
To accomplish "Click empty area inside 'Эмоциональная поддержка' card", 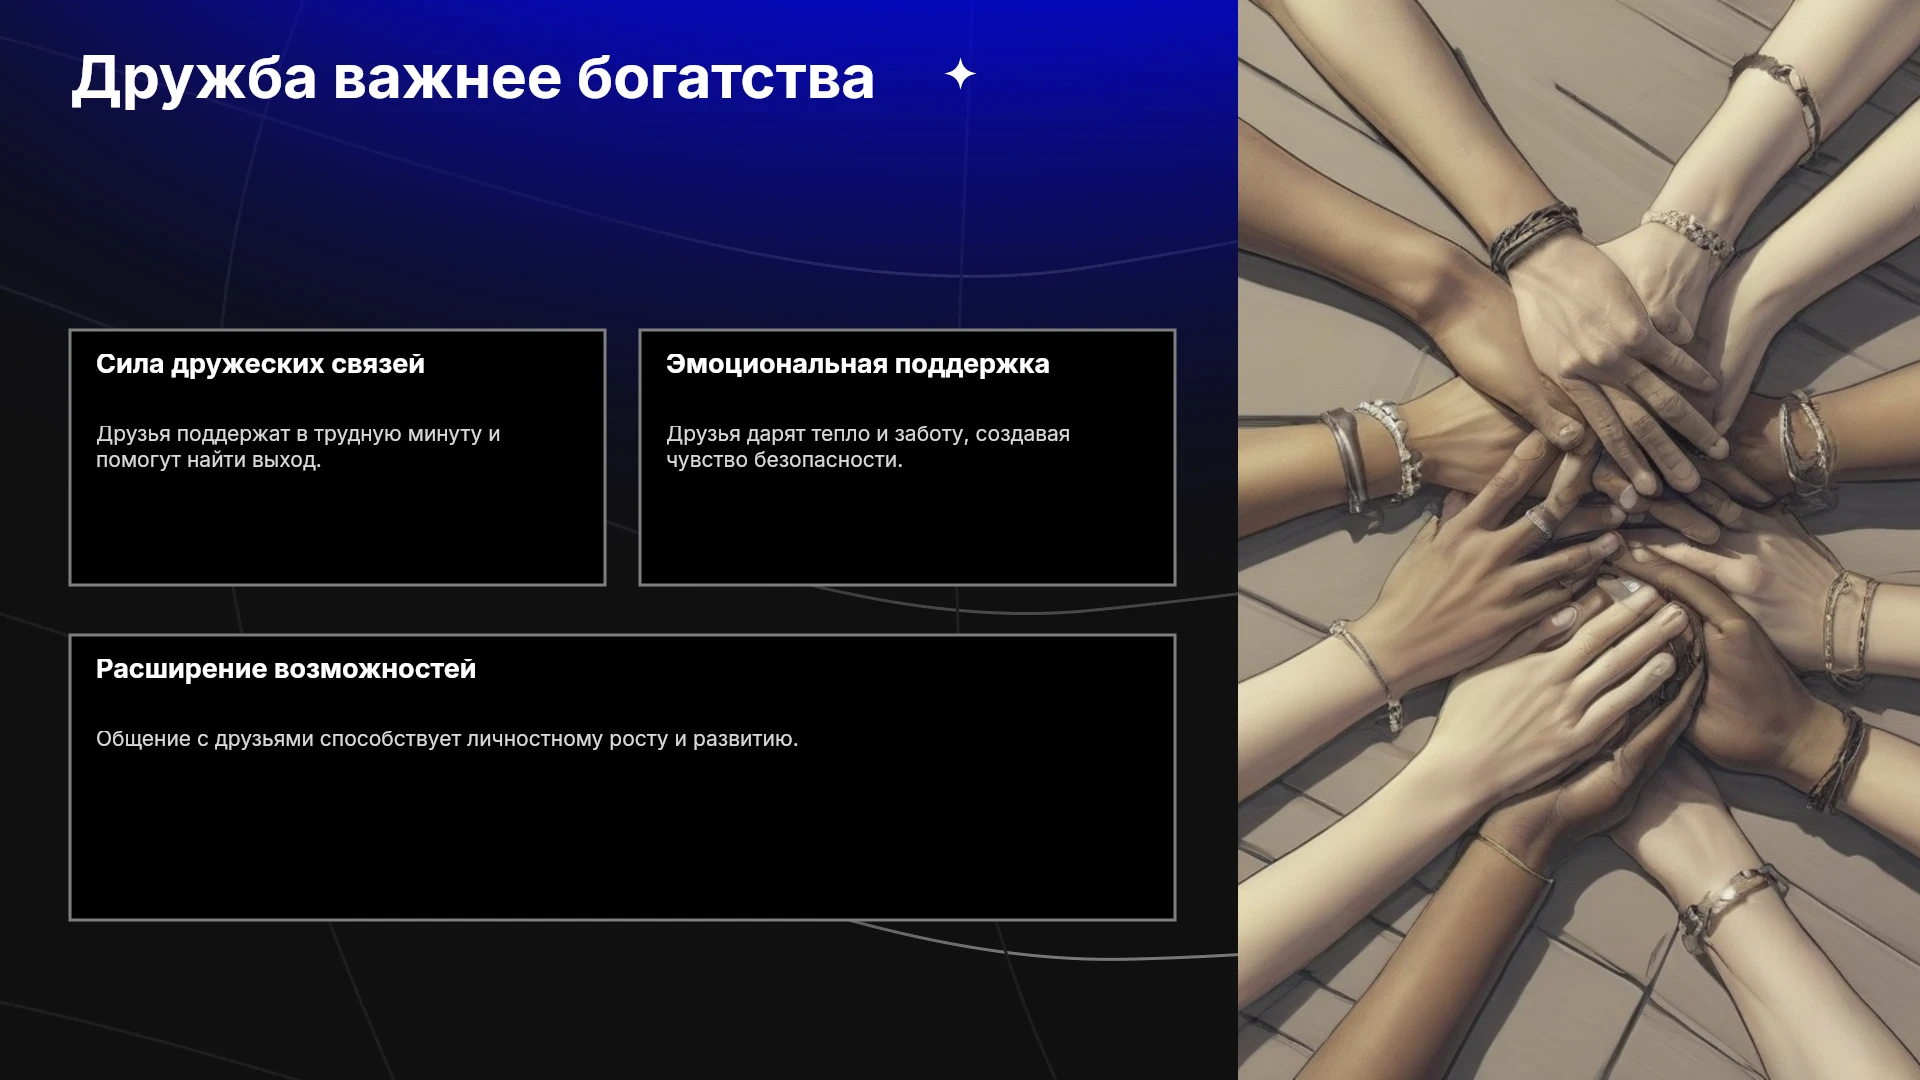I will click(x=907, y=530).
